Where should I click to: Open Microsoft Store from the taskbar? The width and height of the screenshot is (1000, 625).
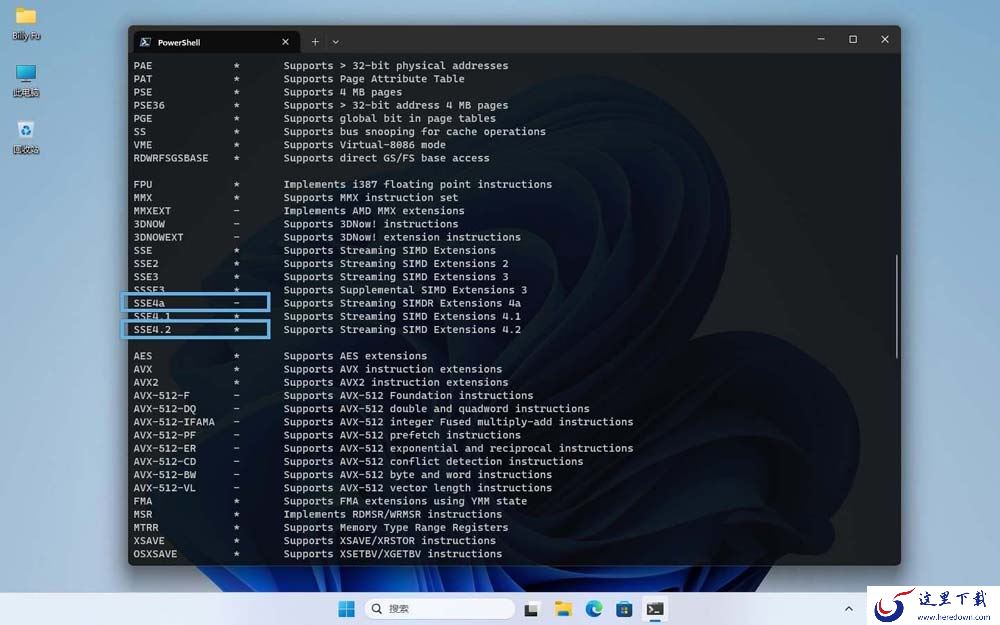[x=624, y=609]
